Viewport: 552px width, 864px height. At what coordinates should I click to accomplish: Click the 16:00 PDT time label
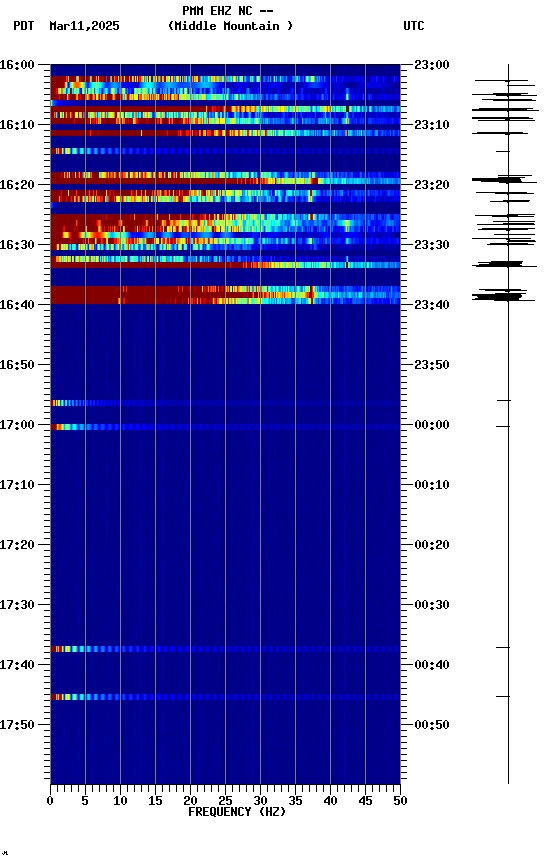click(x=17, y=65)
